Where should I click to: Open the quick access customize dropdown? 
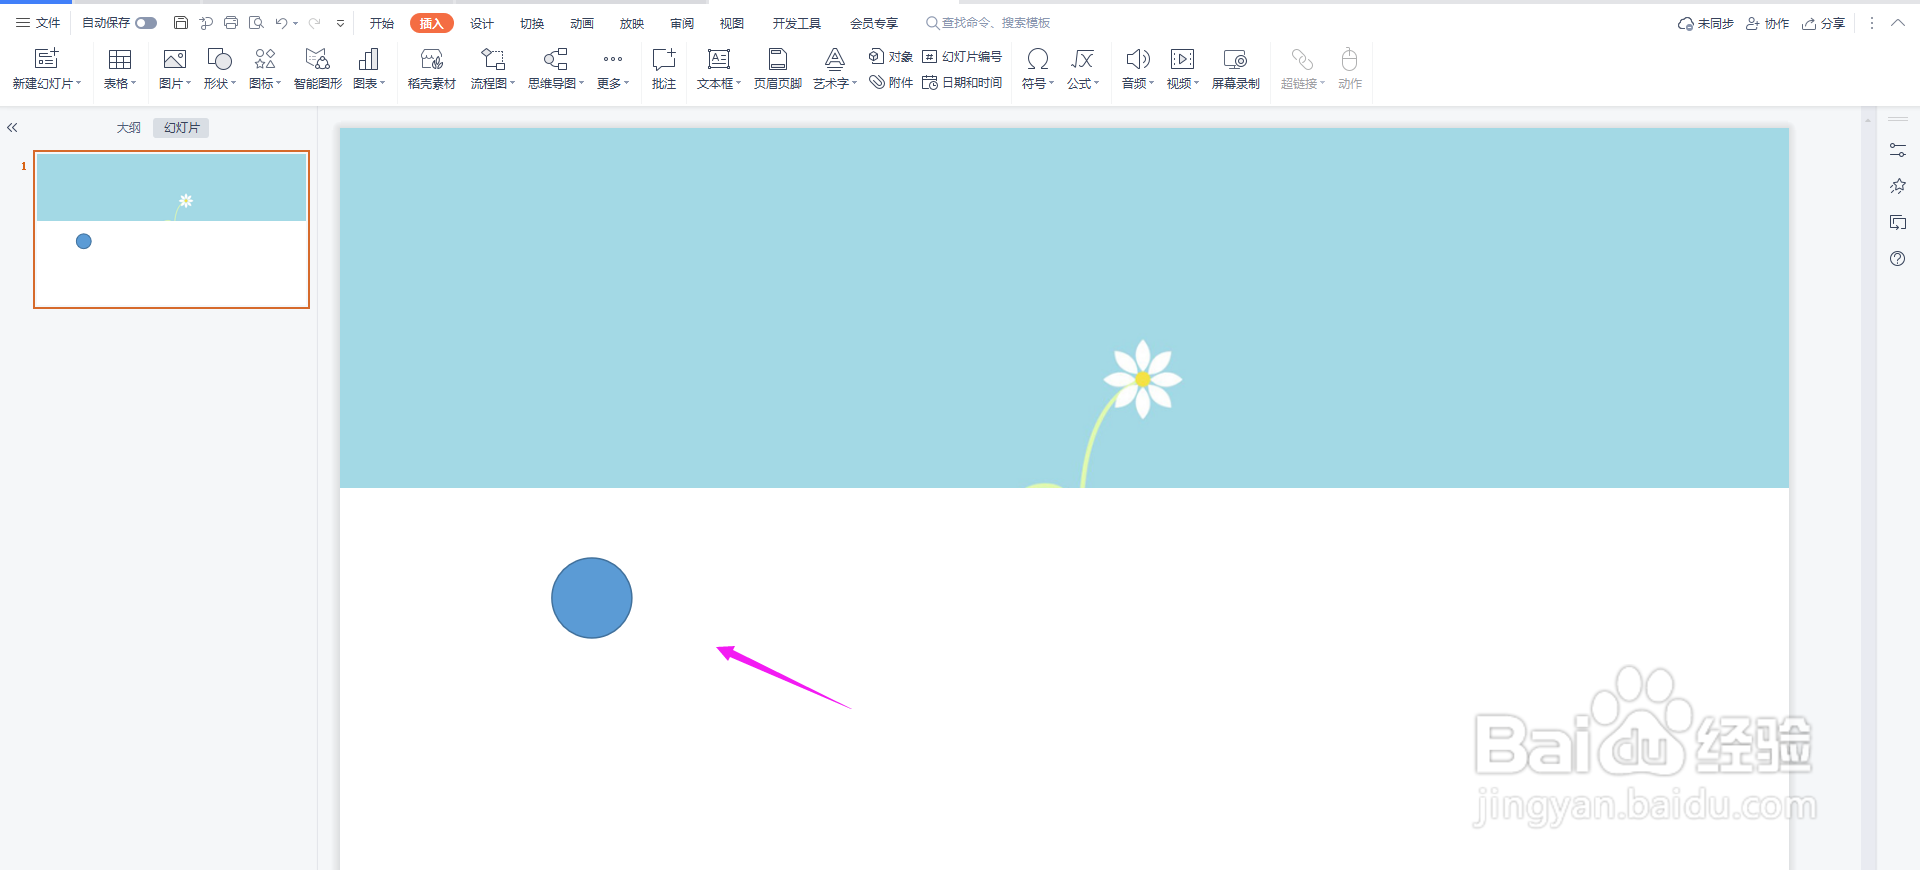[340, 23]
